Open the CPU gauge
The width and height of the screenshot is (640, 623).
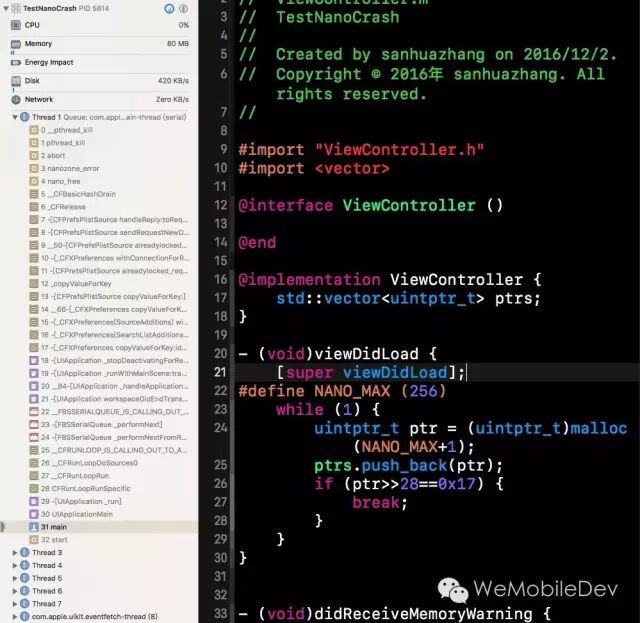[100, 25]
